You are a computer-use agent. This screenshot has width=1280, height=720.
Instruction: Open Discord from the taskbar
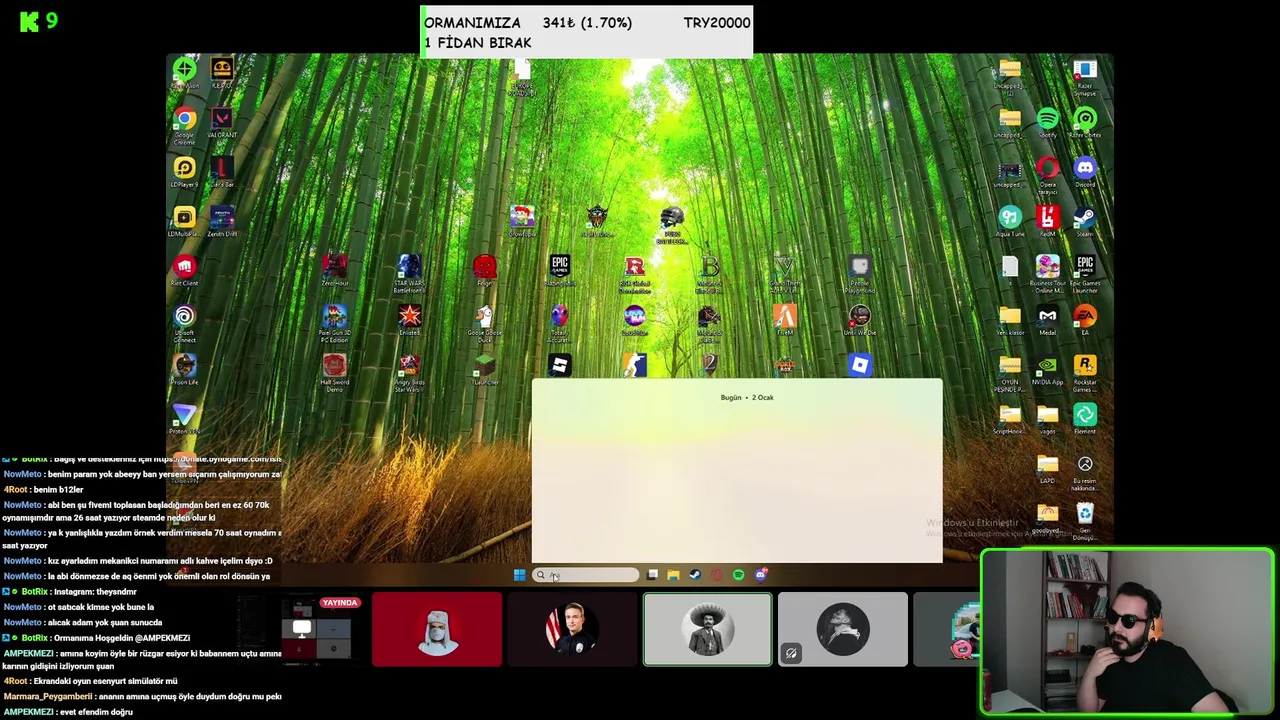click(x=760, y=575)
